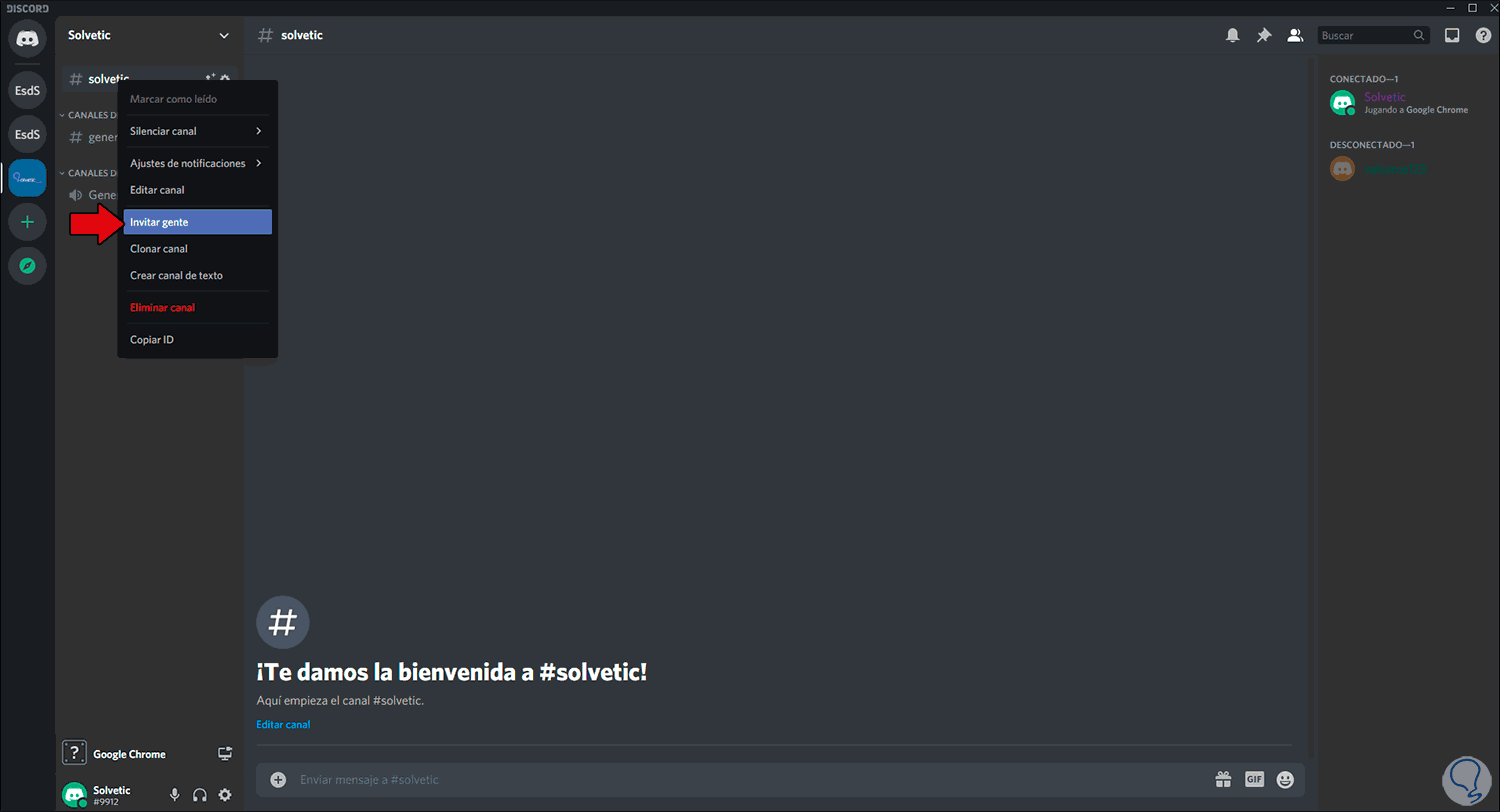Open the inbox icon in header
This screenshot has width=1500, height=812.
[x=1452, y=35]
